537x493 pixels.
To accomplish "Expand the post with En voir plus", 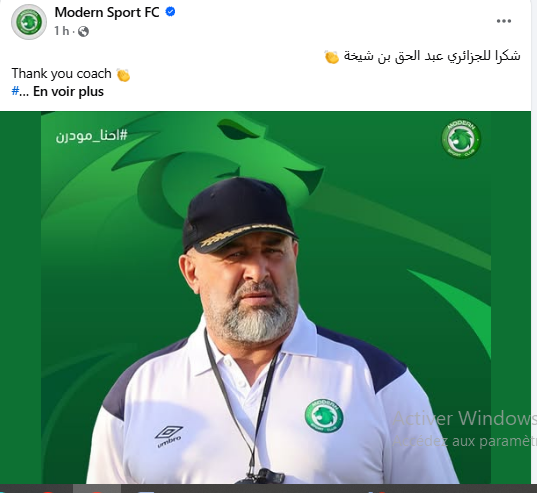I will pos(68,92).
